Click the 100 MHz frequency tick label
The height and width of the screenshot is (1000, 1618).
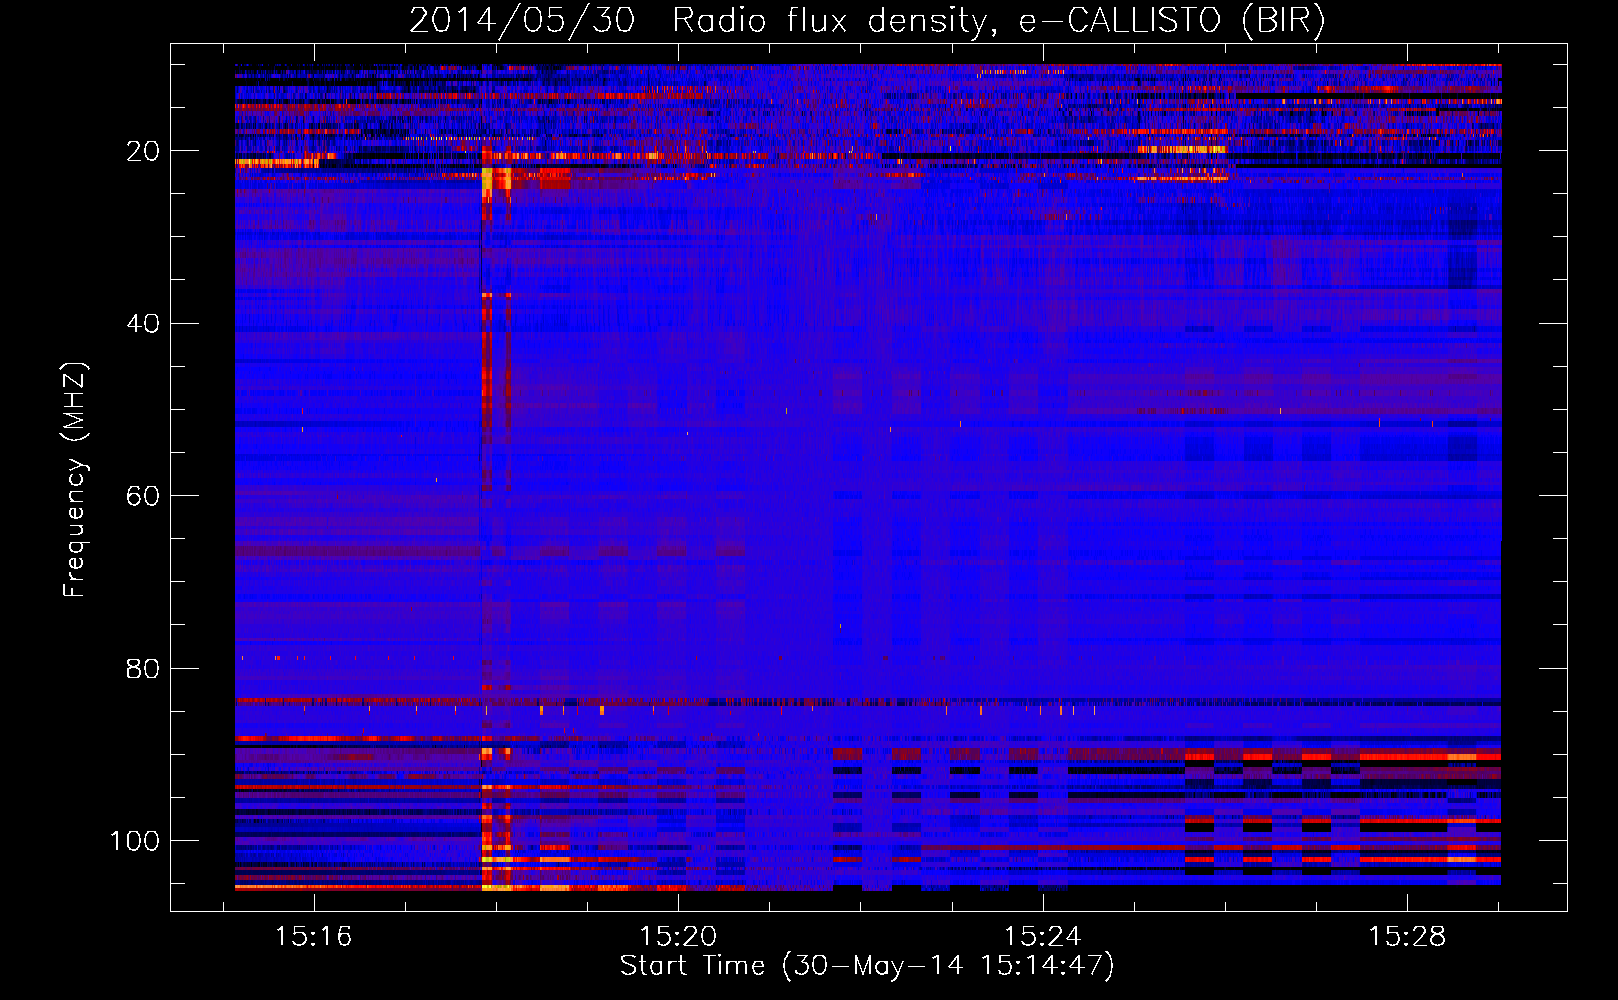[135, 841]
